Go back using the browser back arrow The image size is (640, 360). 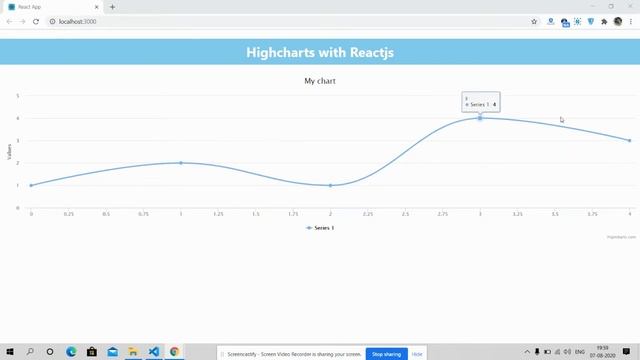pyautogui.click(x=9, y=22)
